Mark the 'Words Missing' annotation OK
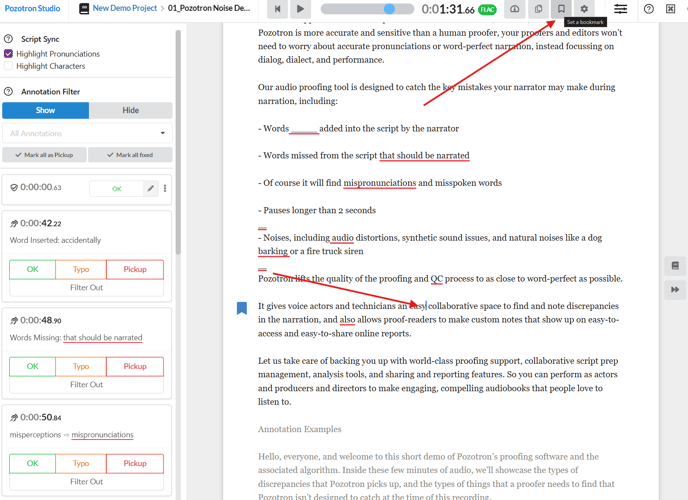This screenshot has width=688, height=500. click(x=32, y=366)
